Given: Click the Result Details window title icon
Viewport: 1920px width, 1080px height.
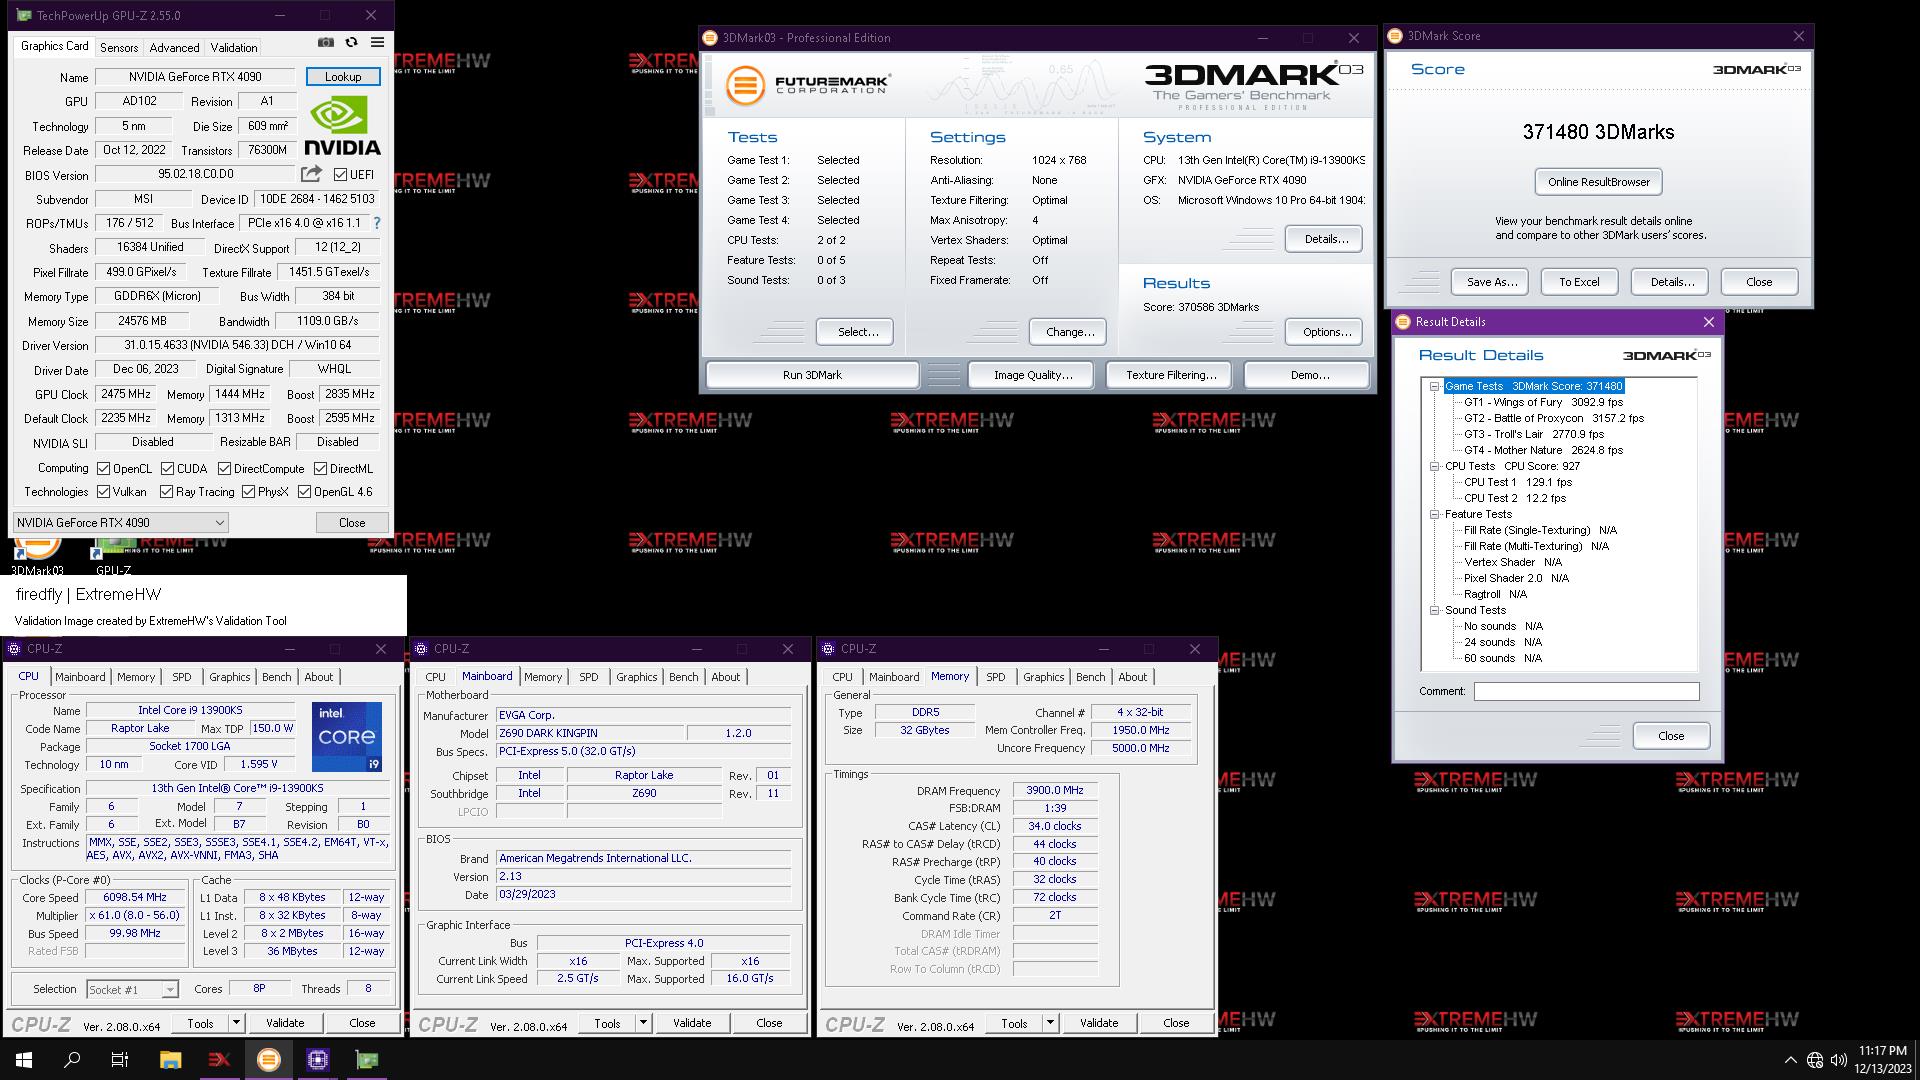Looking at the screenshot, I should [1403, 322].
